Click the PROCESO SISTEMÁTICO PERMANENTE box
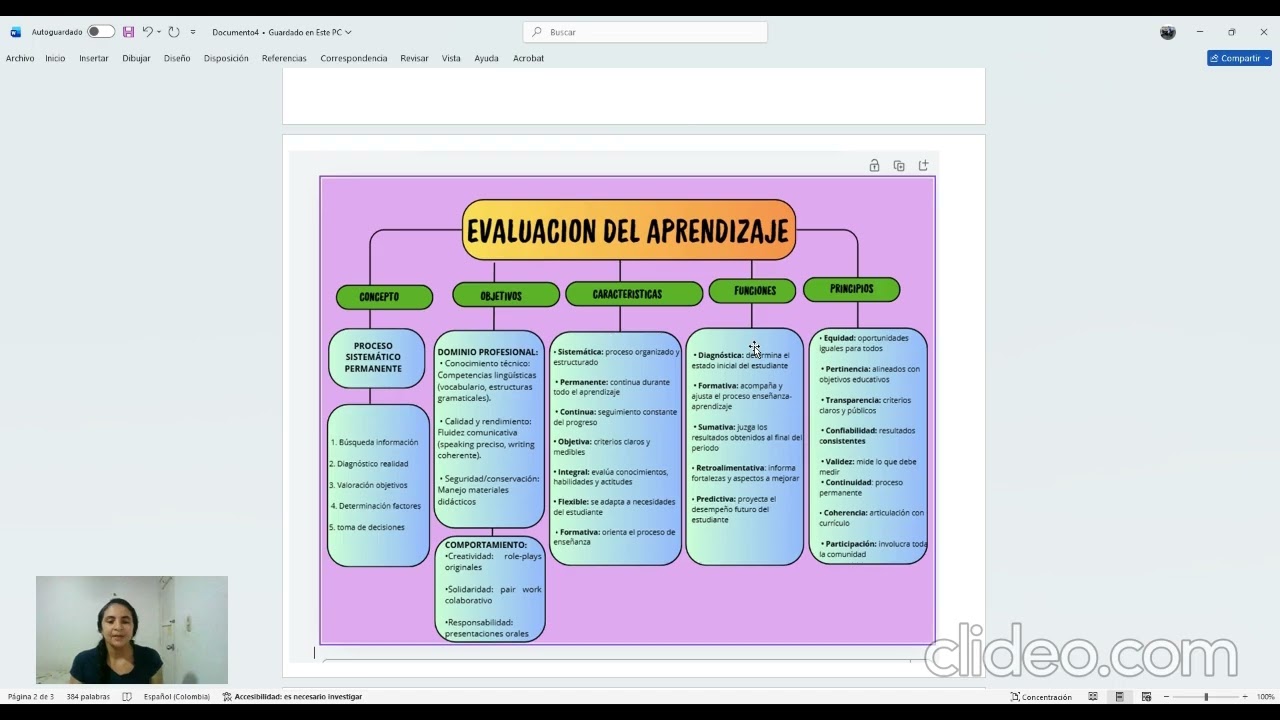 376,357
